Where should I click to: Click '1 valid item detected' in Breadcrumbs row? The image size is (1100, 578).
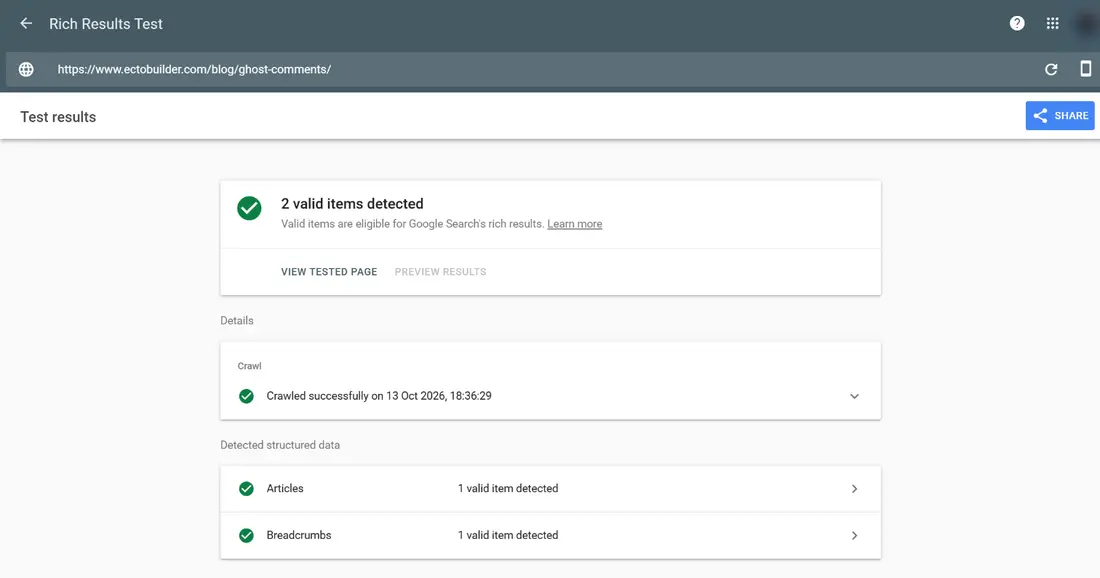click(508, 535)
